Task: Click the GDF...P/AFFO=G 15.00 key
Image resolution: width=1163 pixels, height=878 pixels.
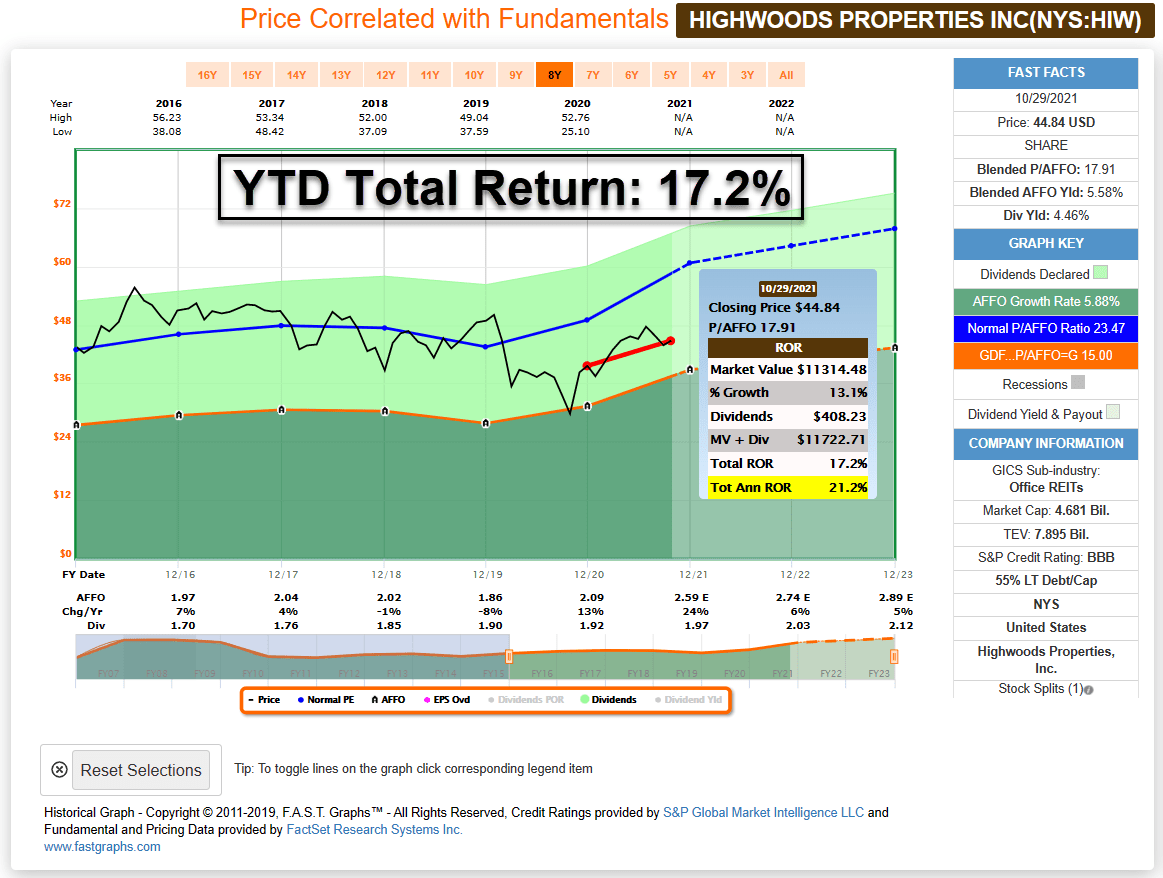Action: (x=1046, y=356)
